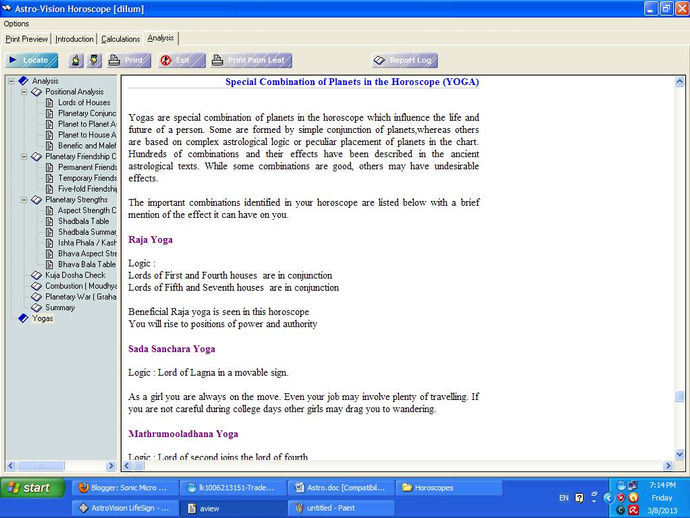The height and width of the screenshot is (518, 690).
Task: Click content pane horizontal scroll left arrow
Action: pyautogui.click(x=127, y=466)
